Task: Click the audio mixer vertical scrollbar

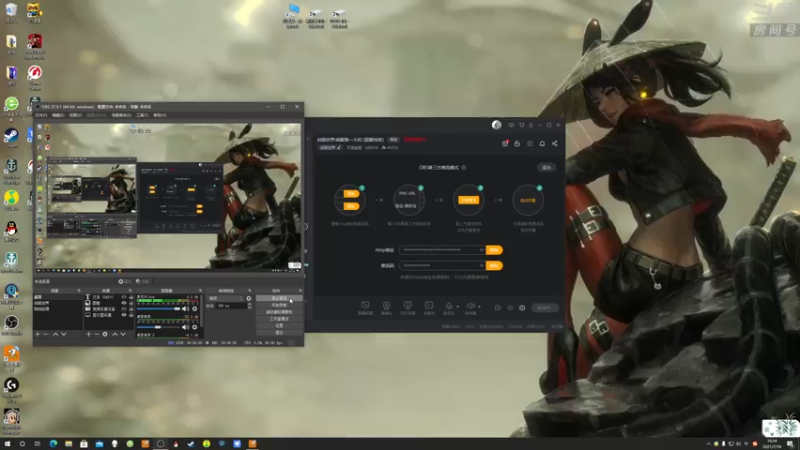Action: coord(202,311)
